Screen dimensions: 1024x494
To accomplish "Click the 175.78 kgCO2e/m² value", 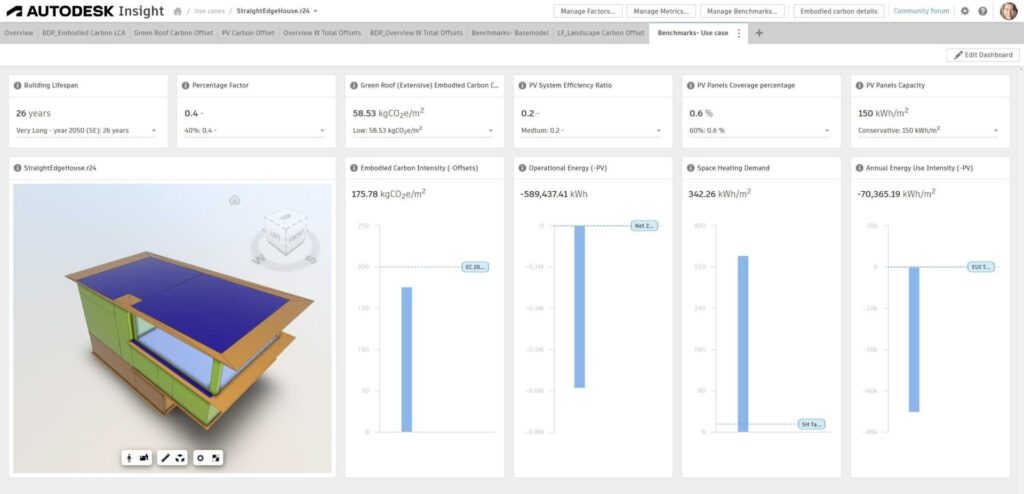I will click(388, 194).
